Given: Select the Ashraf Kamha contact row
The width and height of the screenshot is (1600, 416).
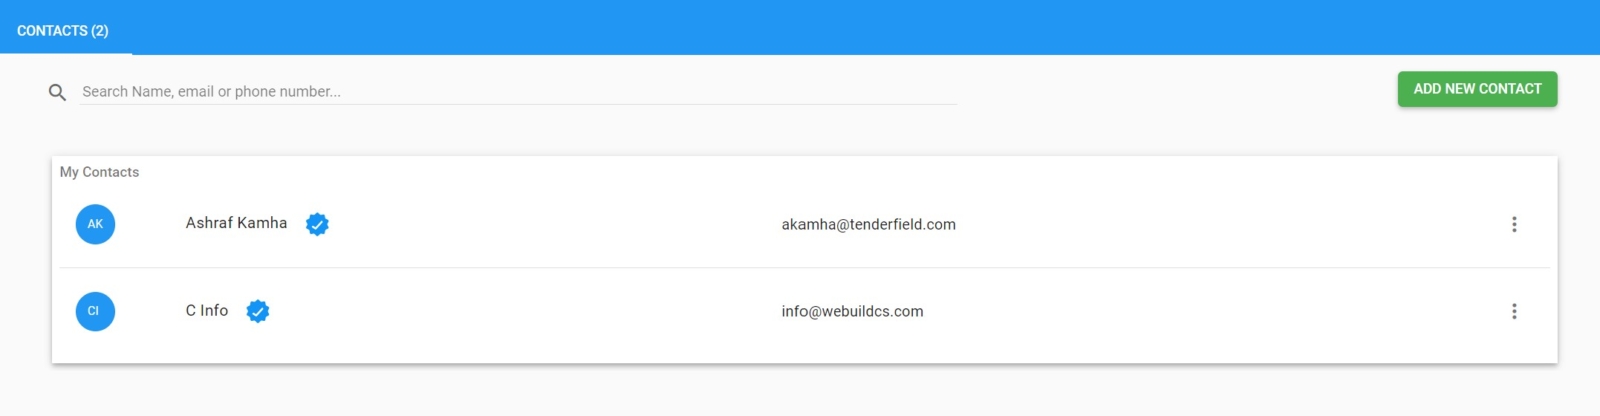Looking at the screenshot, I should pos(804,224).
